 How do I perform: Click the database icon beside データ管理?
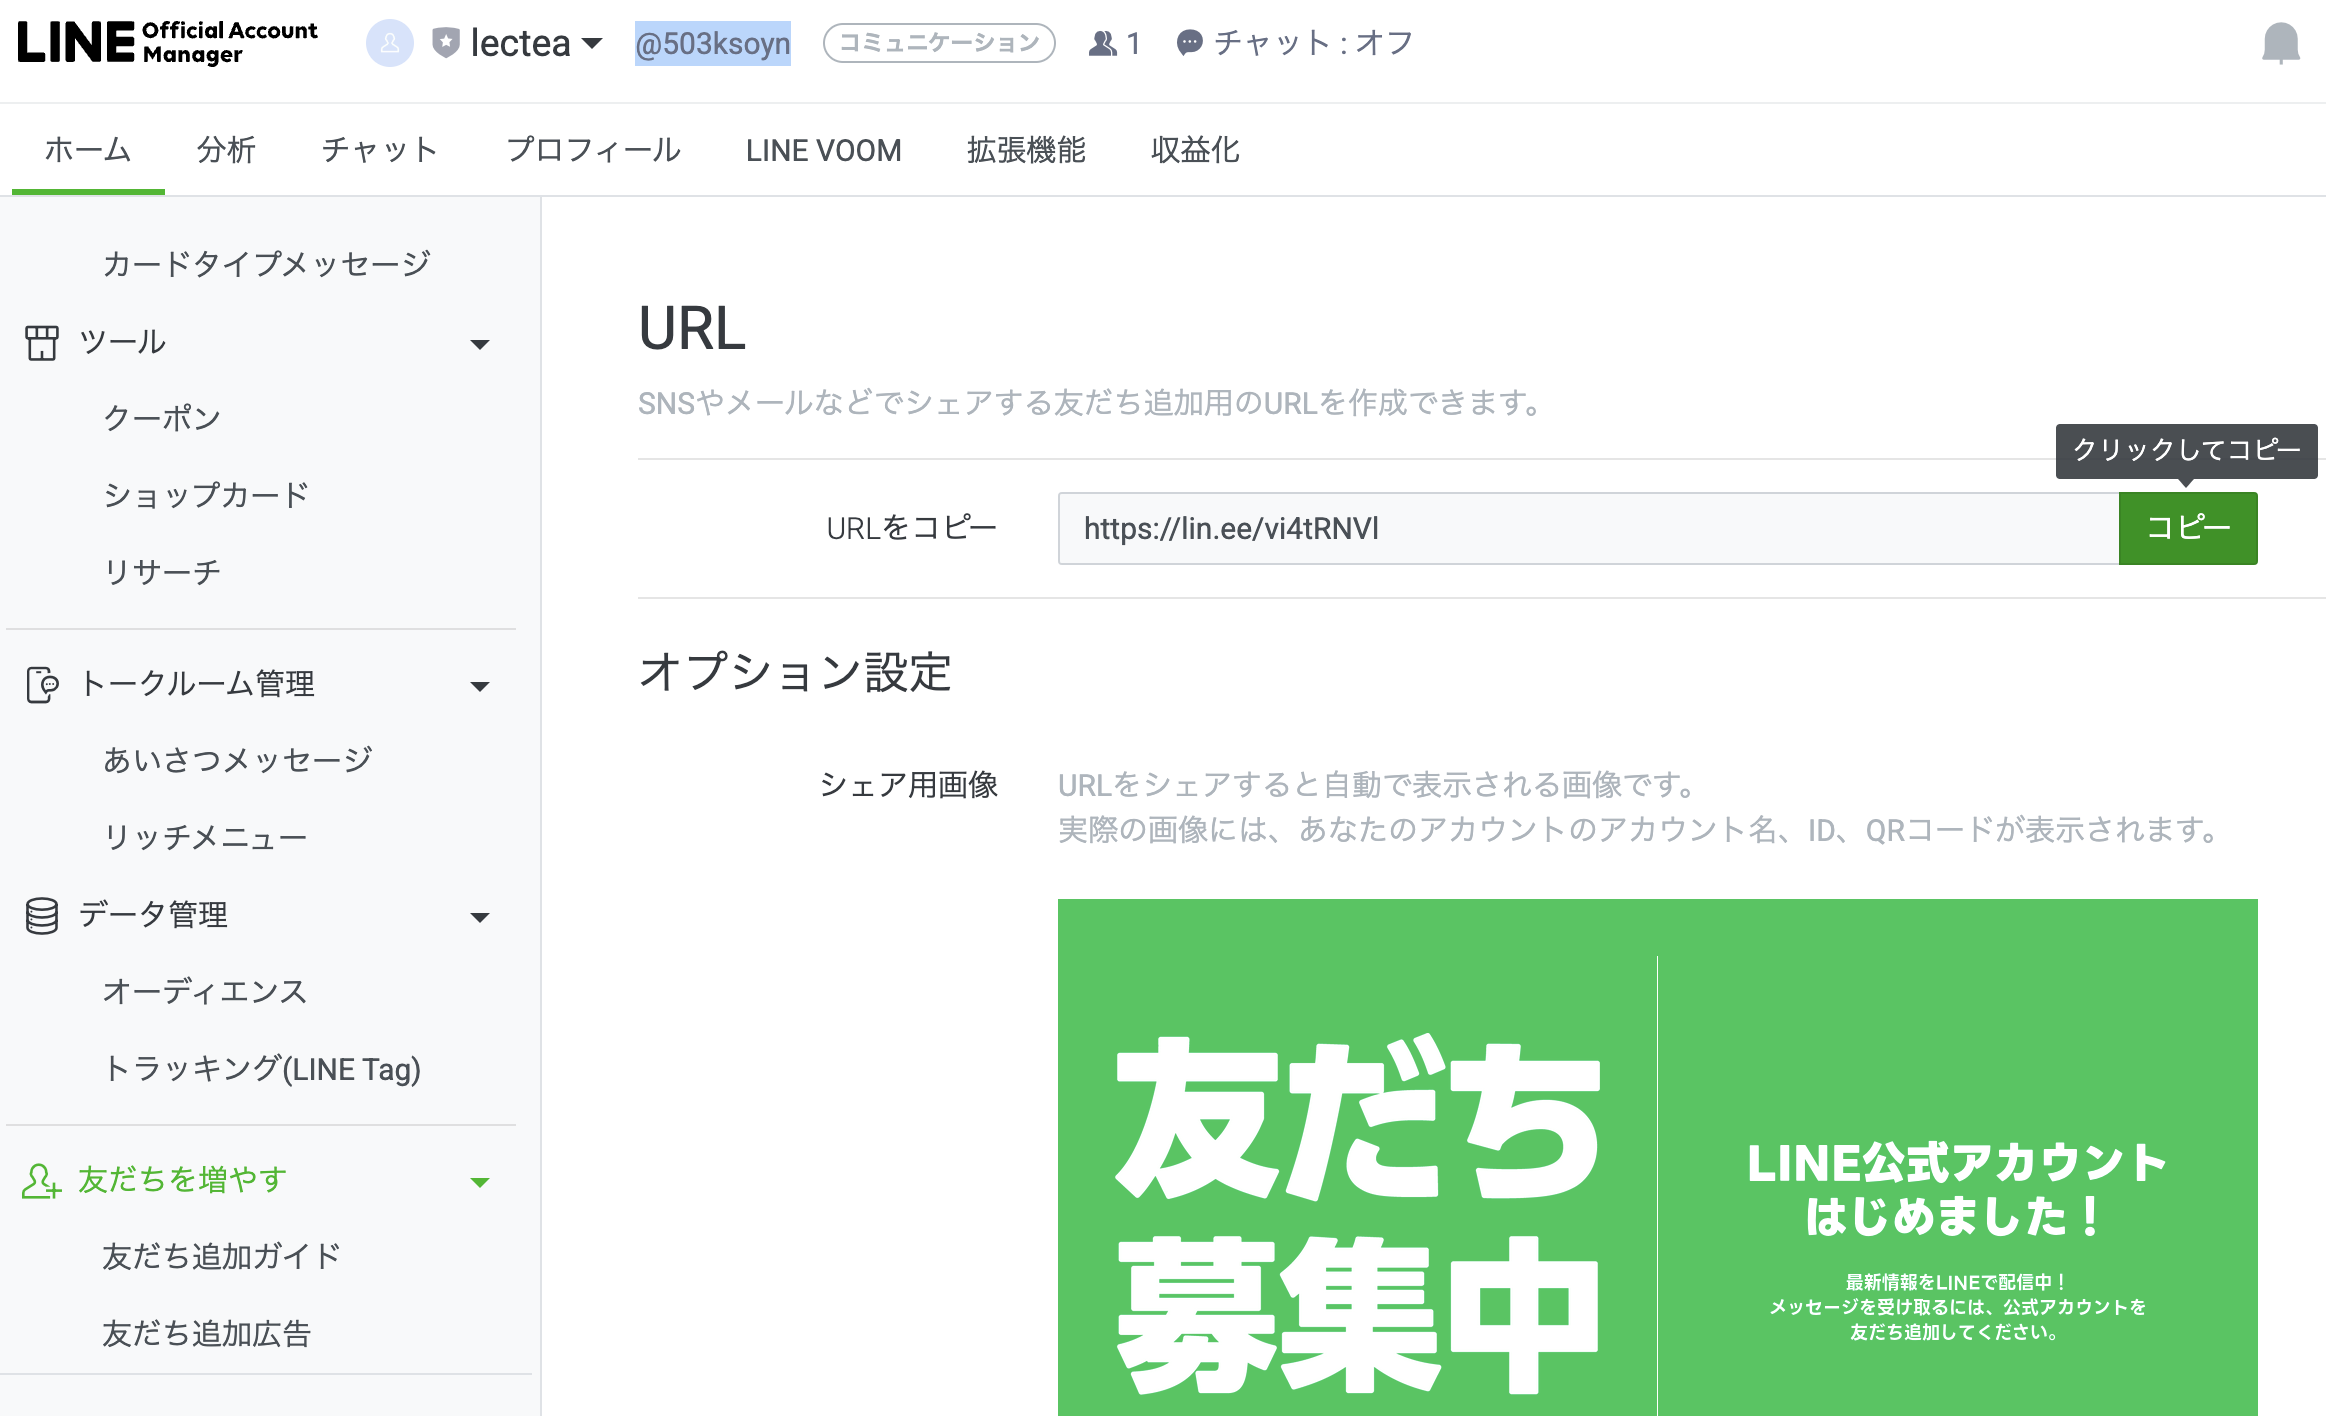(41, 914)
